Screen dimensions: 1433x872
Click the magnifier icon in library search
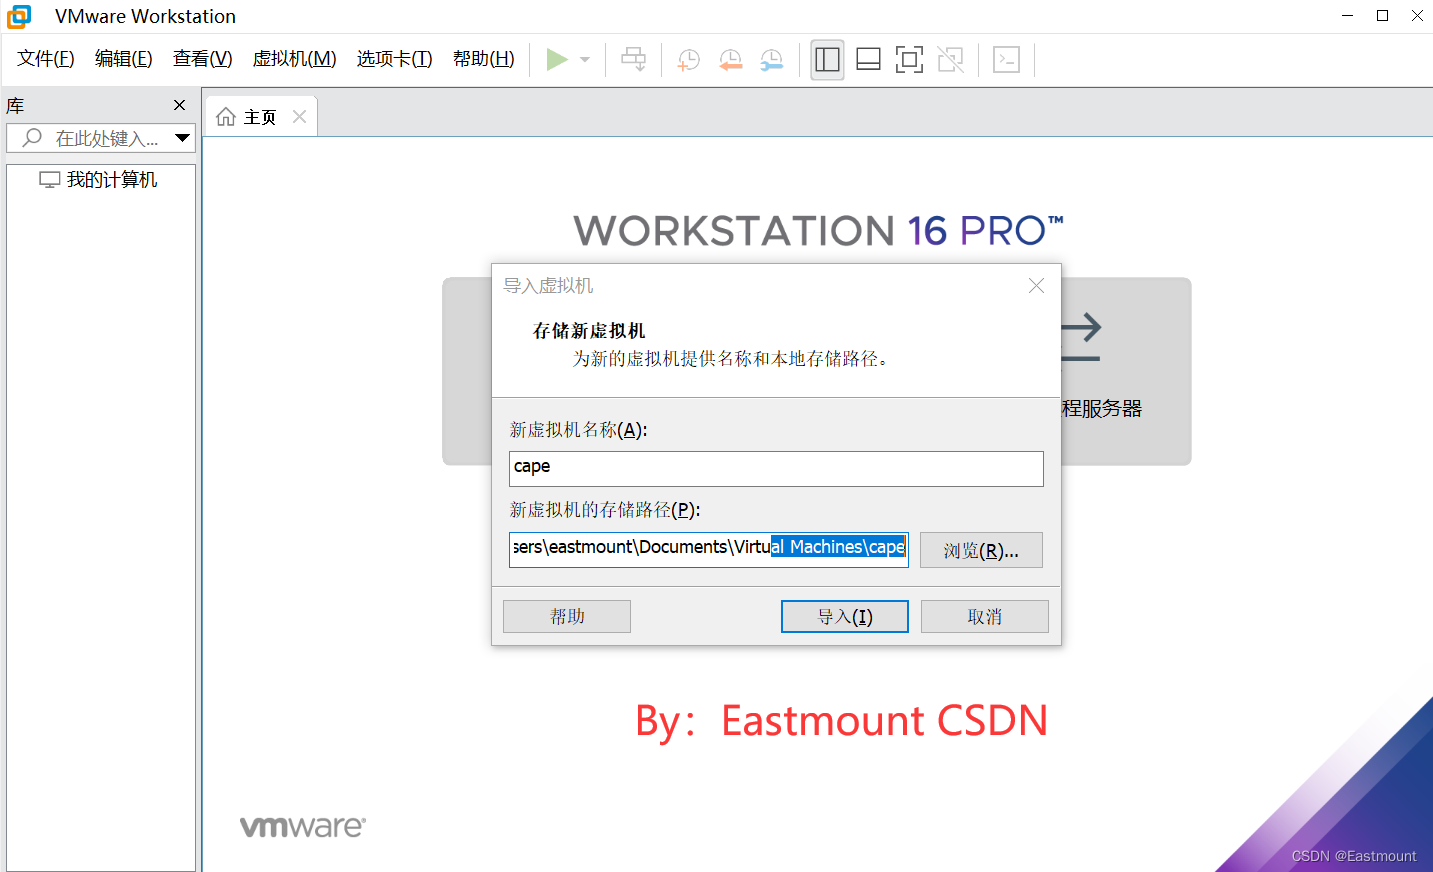tap(32, 138)
